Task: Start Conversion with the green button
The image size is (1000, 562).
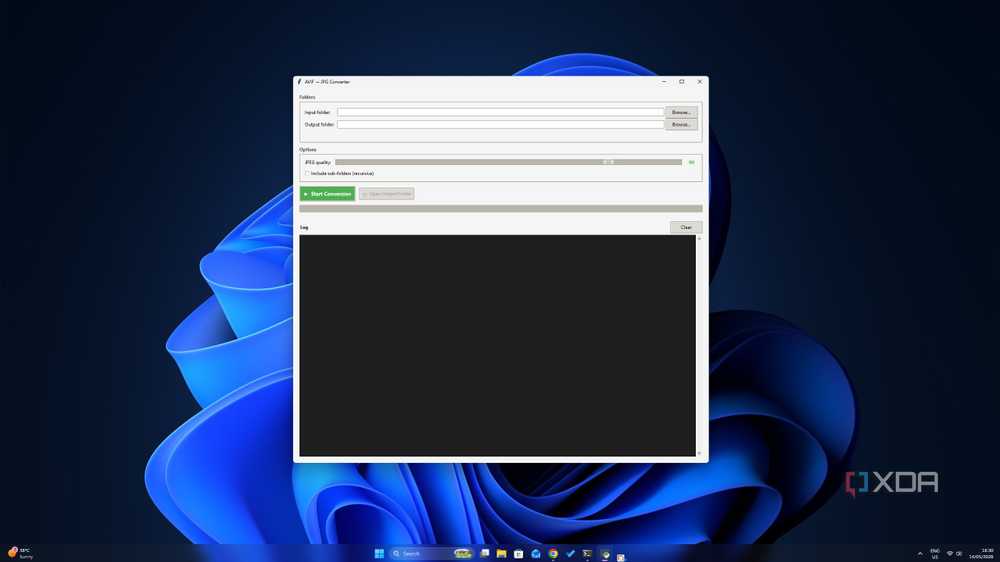Action: (327, 194)
